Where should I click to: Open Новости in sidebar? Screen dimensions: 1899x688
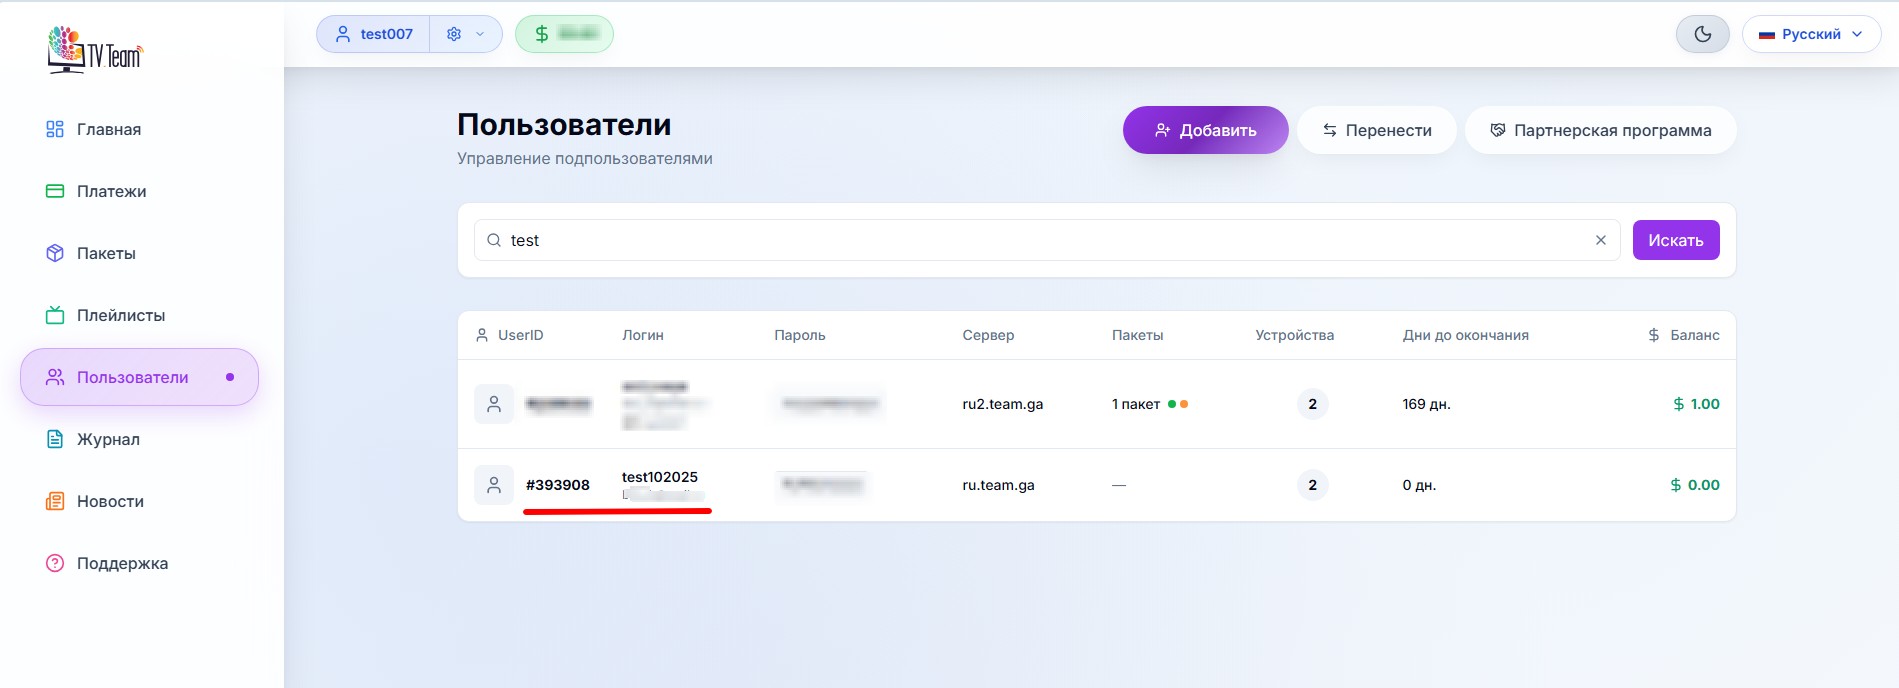pyautogui.click(x=110, y=501)
